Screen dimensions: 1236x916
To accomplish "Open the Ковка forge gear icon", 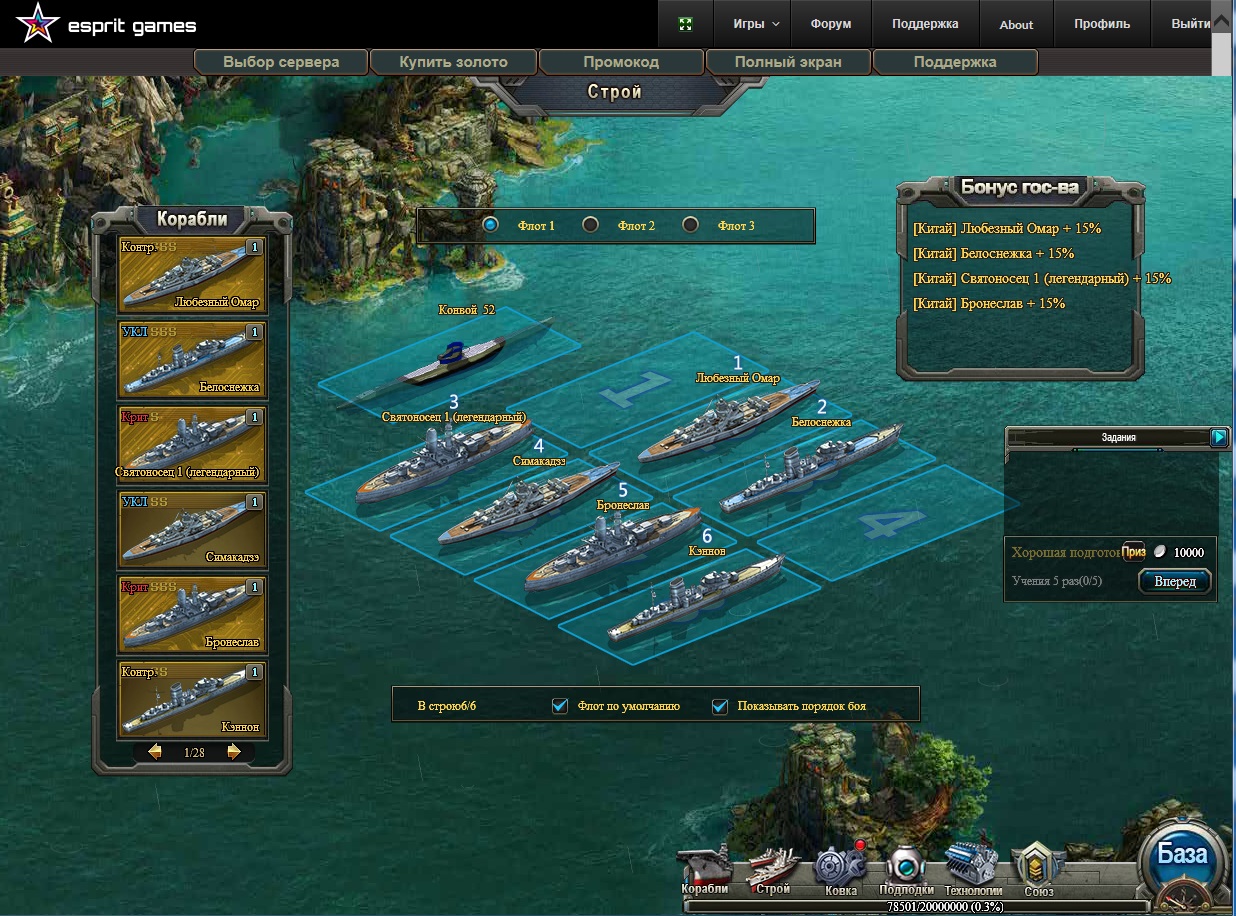I will pos(838,866).
